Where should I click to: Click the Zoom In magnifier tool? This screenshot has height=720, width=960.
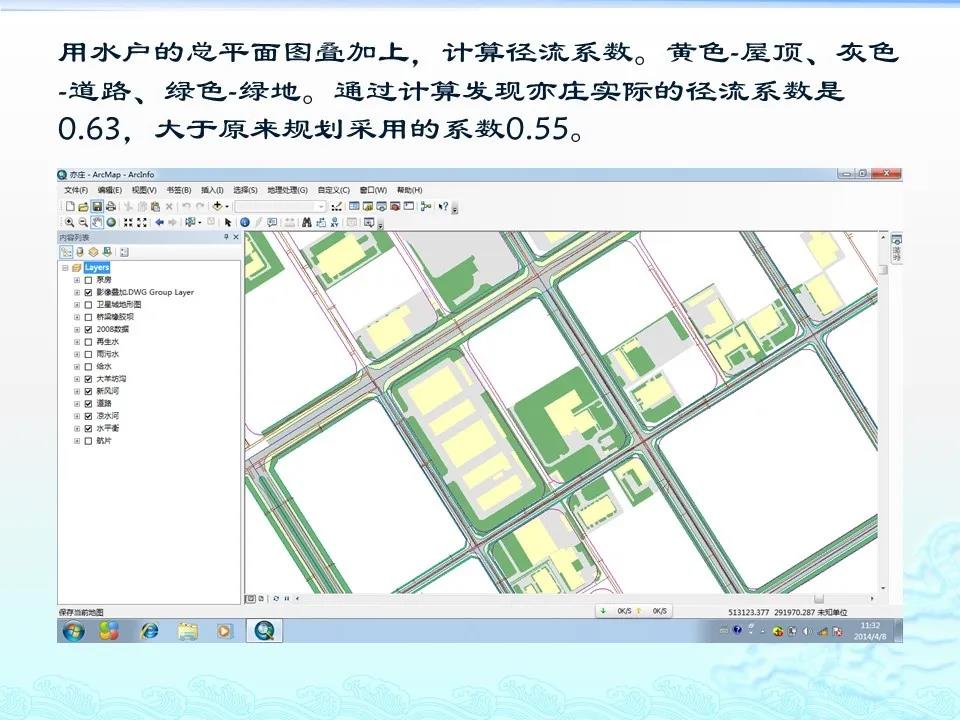click(69, 222)
